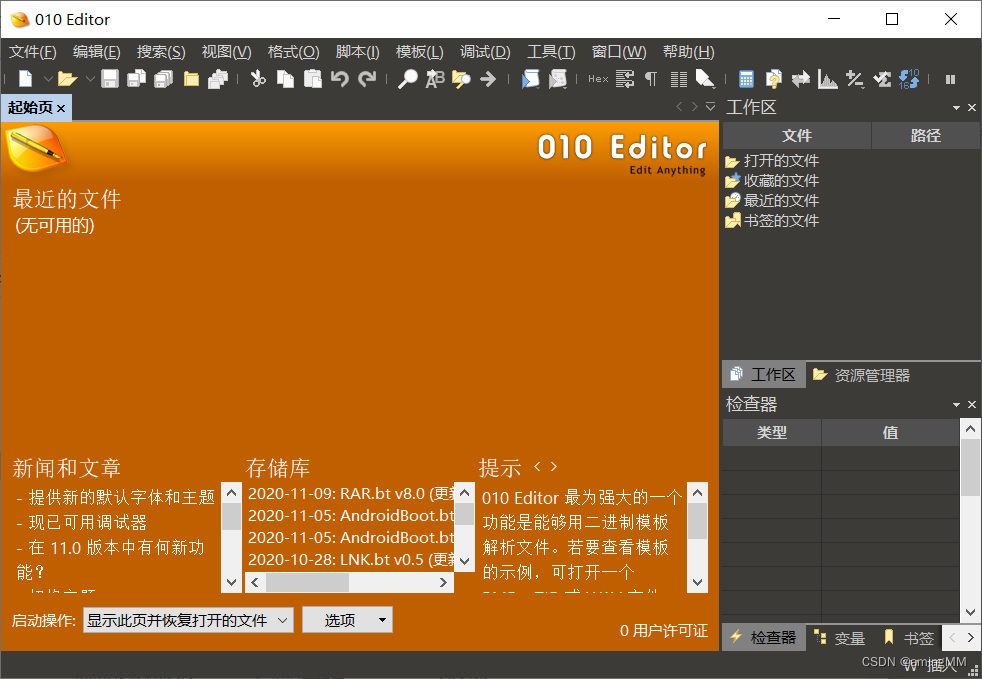This screenshot has width=982, height=679.
Task: Click the Run Script icon
Action: click(x=530, y=79)
